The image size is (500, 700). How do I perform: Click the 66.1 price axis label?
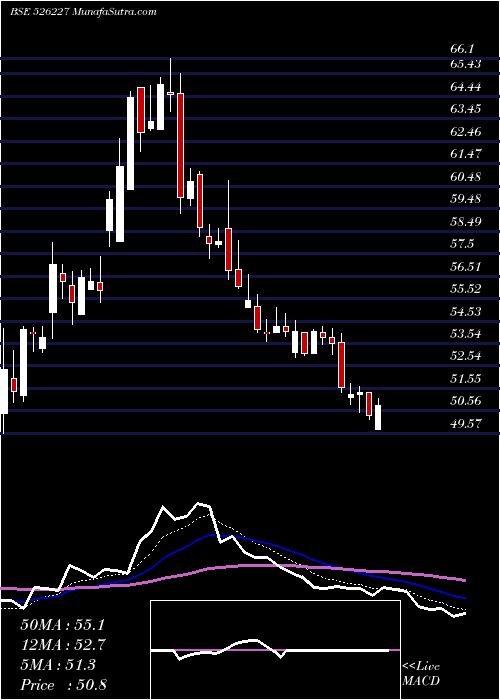click(462, 49)
